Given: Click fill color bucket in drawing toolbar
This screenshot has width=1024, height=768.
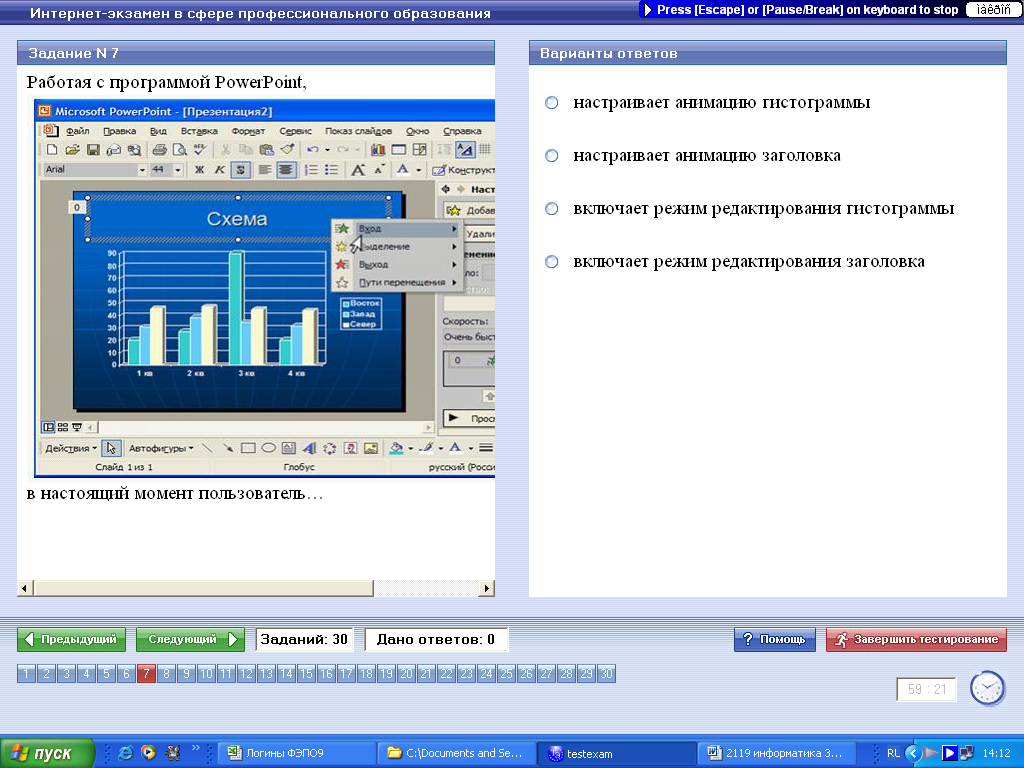Looking at the screenshot, I should point(396,448).
